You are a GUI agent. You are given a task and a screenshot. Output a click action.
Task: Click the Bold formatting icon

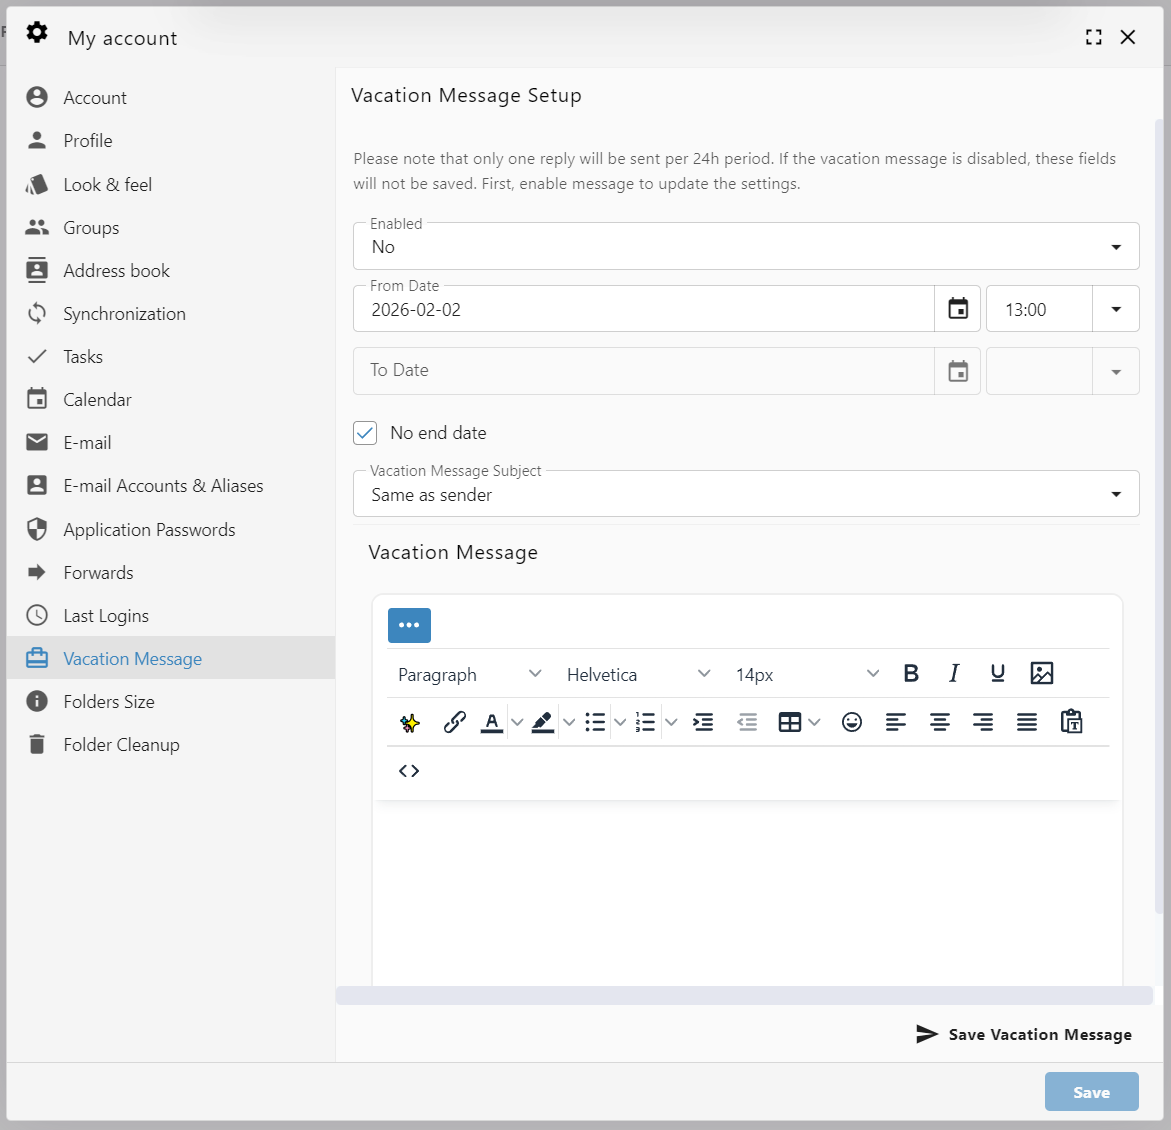click(911, 673)
